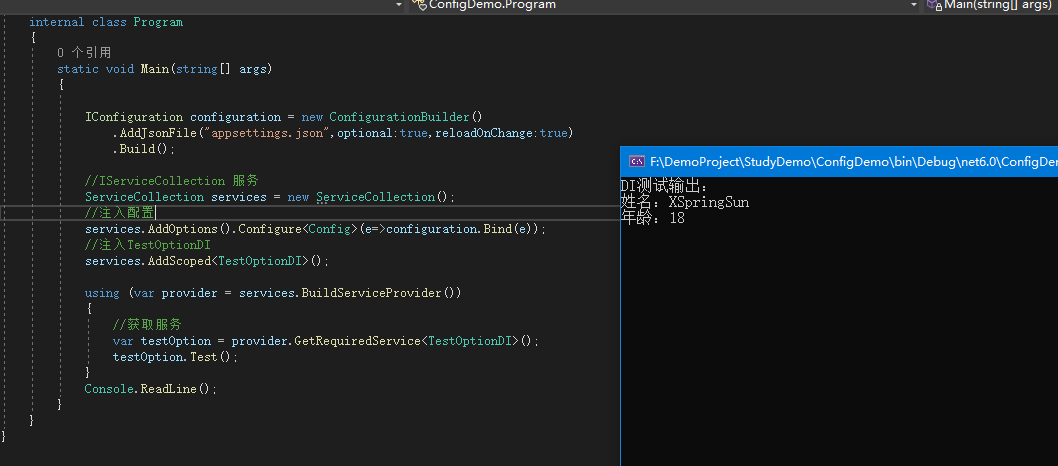Click ConfigurationBuilder in the code editor

click(x=399, y=117)
